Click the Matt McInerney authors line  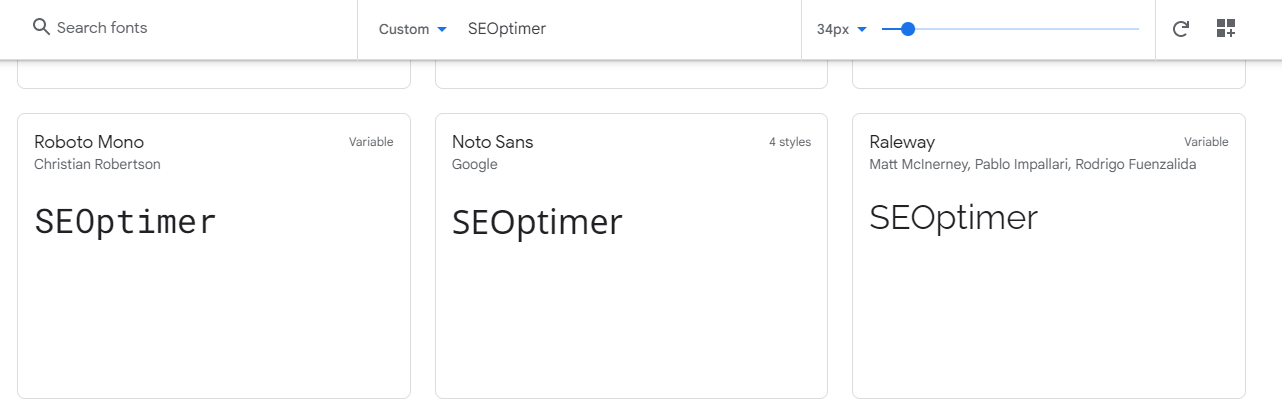pyautogui.click(x=1033, y=164)
